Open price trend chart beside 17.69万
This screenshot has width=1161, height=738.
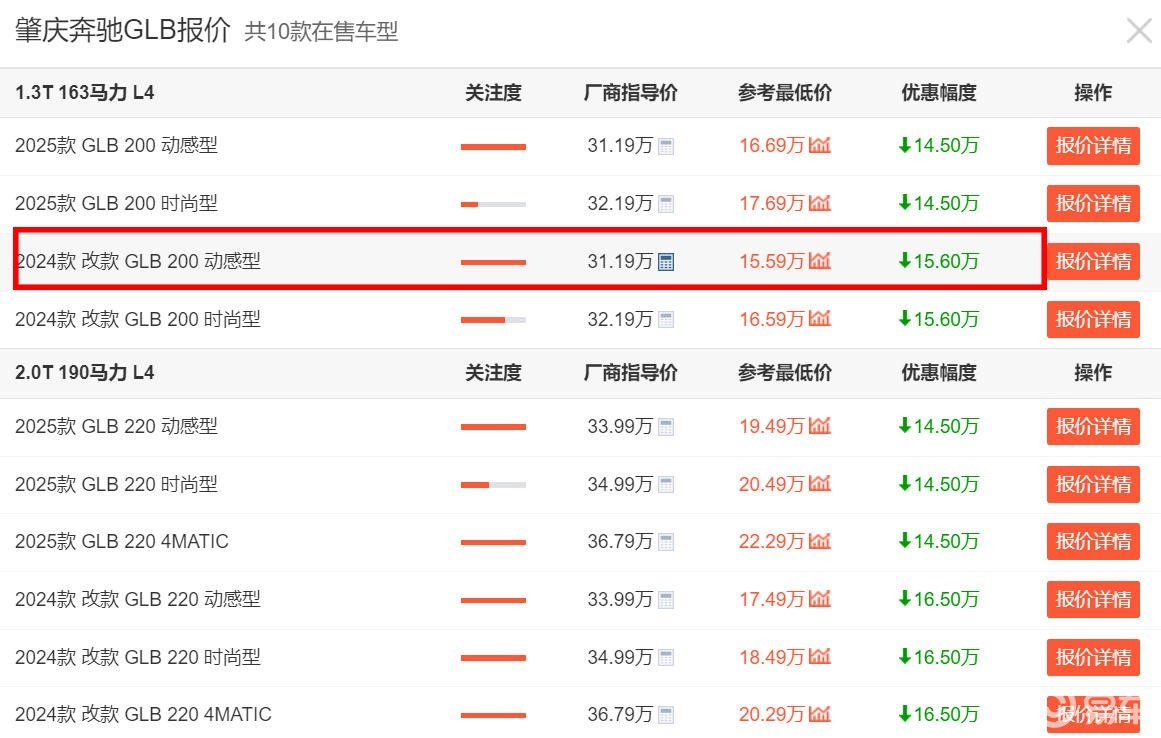tap(820, 204)
